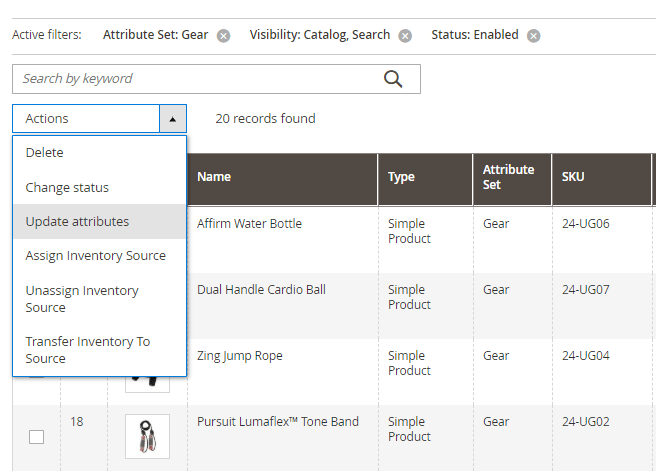
Task: Click the Actions dropdown label
Action: coord(85,119)
